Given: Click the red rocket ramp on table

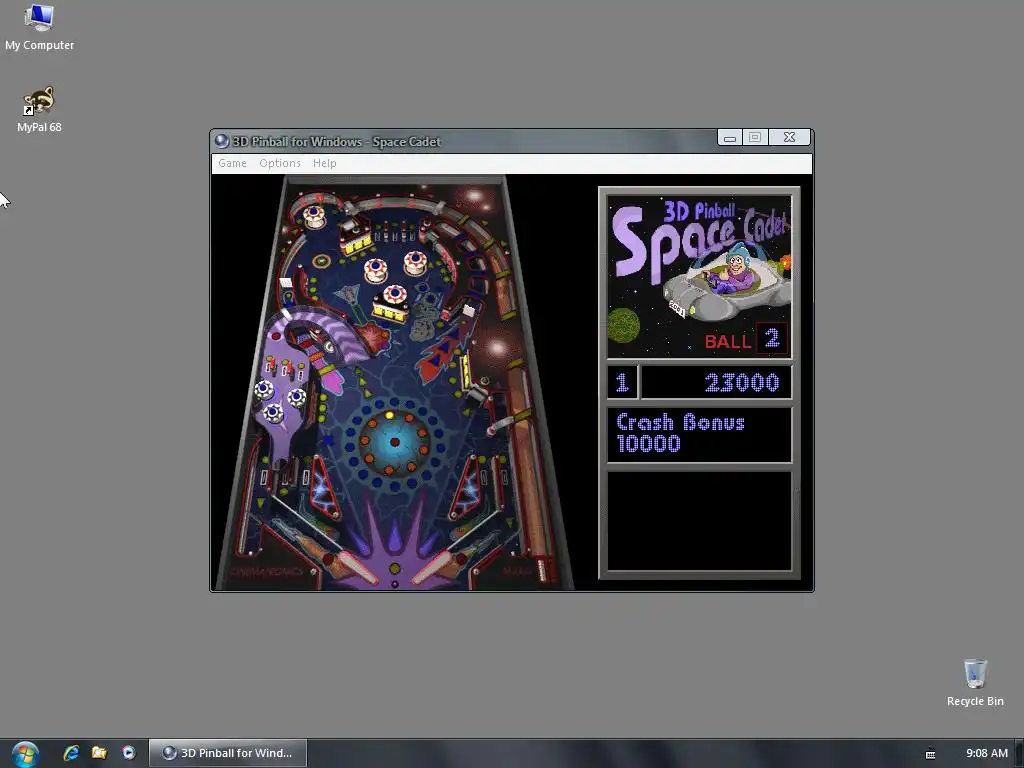Looking at the screenshot, I should pyautogui.click(x=441, y=349).
